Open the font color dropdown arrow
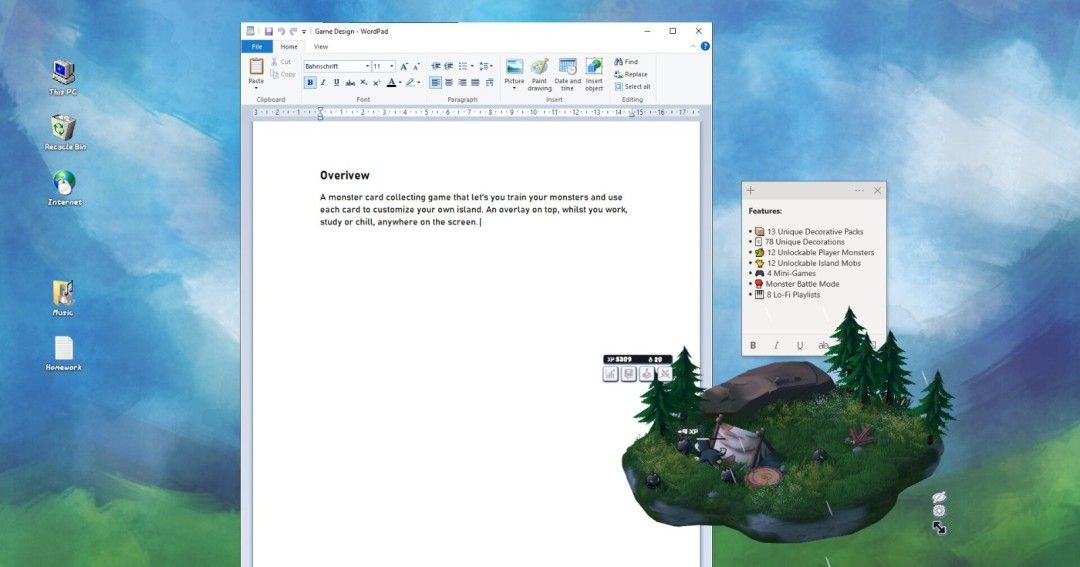The width and height of the screenshot is (1080, 567). click(400, 83)
